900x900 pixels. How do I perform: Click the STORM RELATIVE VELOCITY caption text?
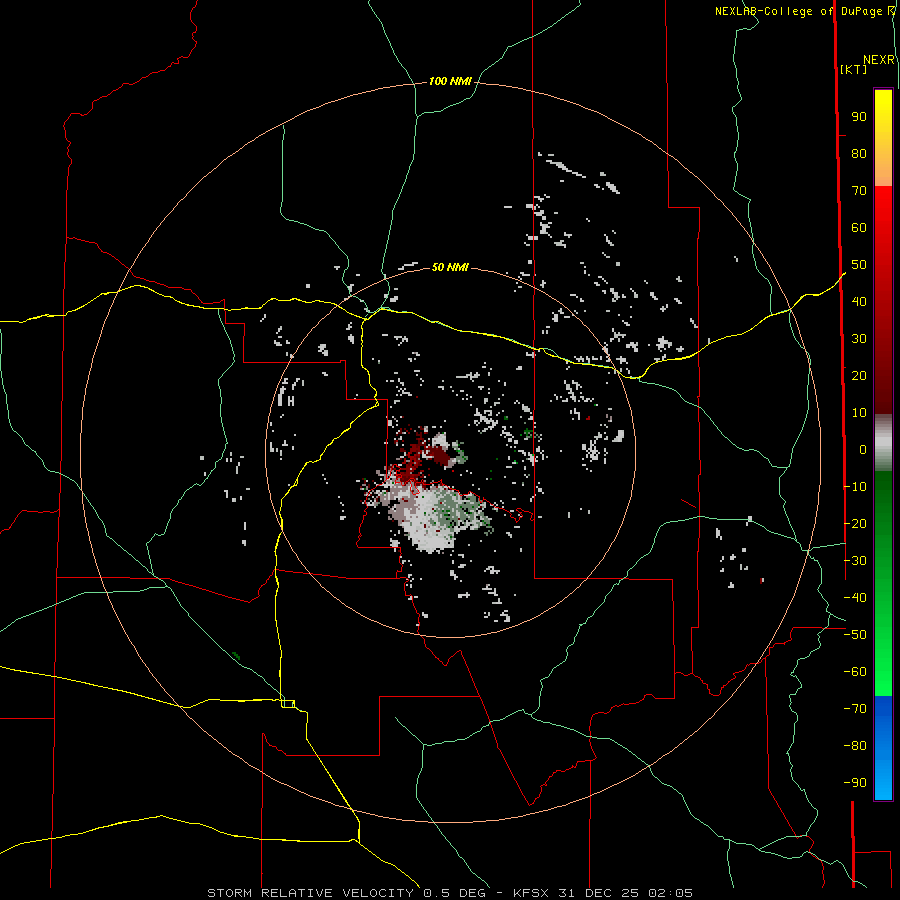click(311, 893)
